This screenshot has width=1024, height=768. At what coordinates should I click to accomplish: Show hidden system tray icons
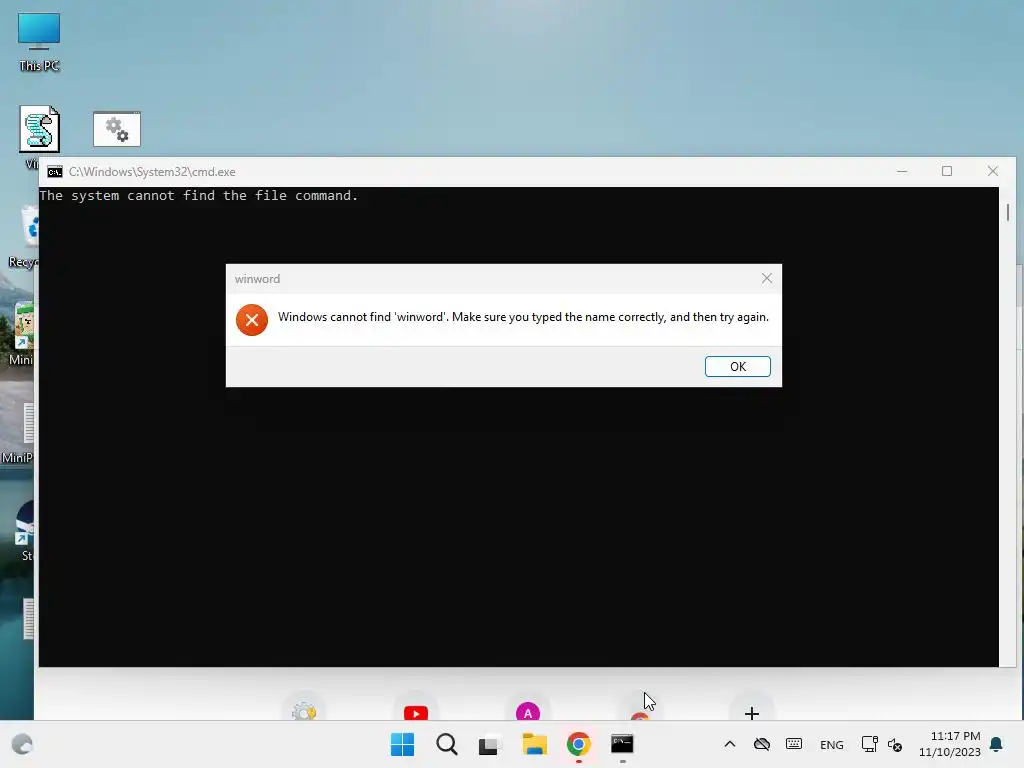coord(730,744)
